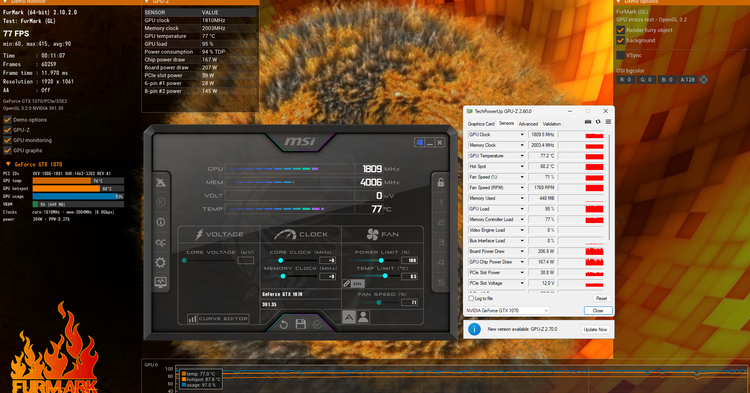Take a GPU-Z screenshot via camera icon
Image resolution: width=750 pixels, height=393 pixels.
coord(588,122)
